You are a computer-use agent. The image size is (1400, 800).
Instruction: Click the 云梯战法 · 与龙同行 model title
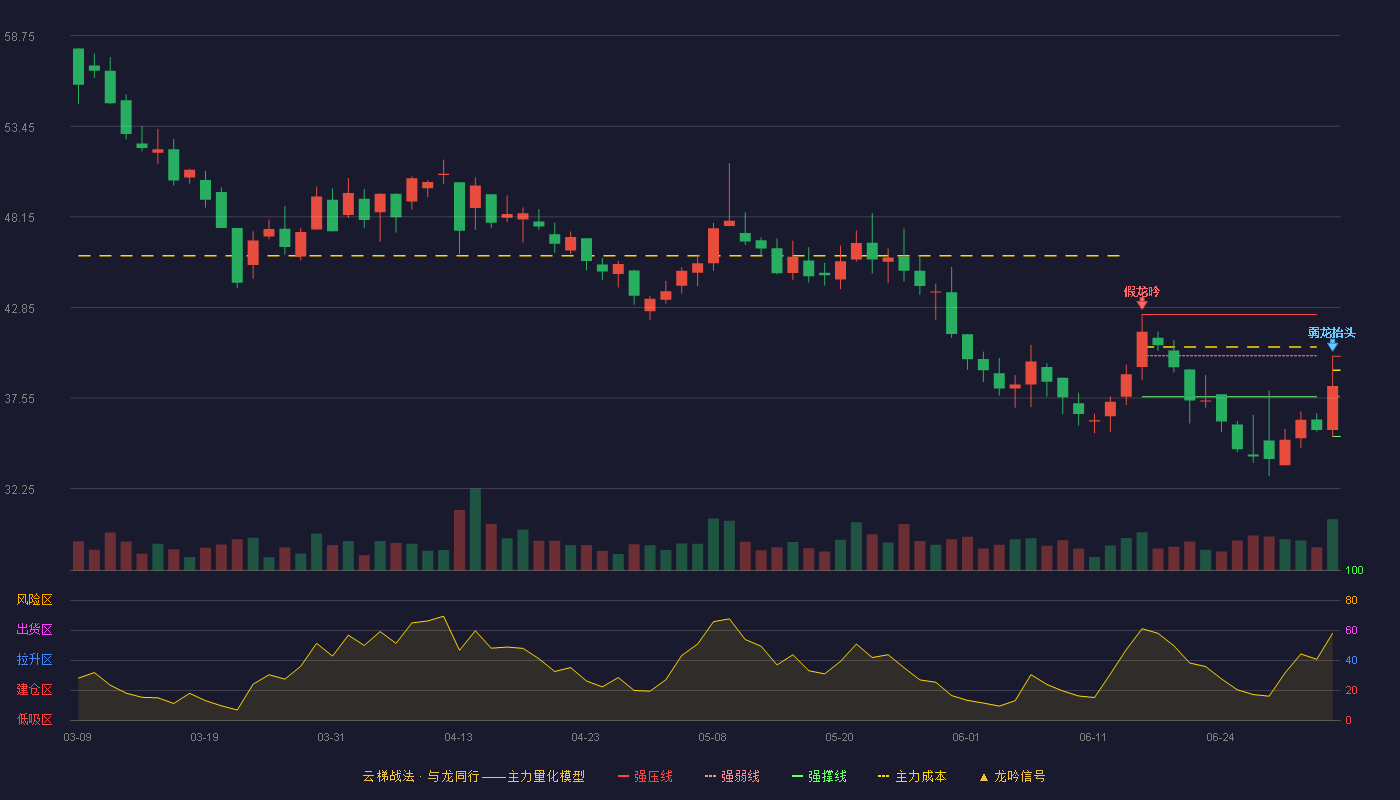click(473, 776)
